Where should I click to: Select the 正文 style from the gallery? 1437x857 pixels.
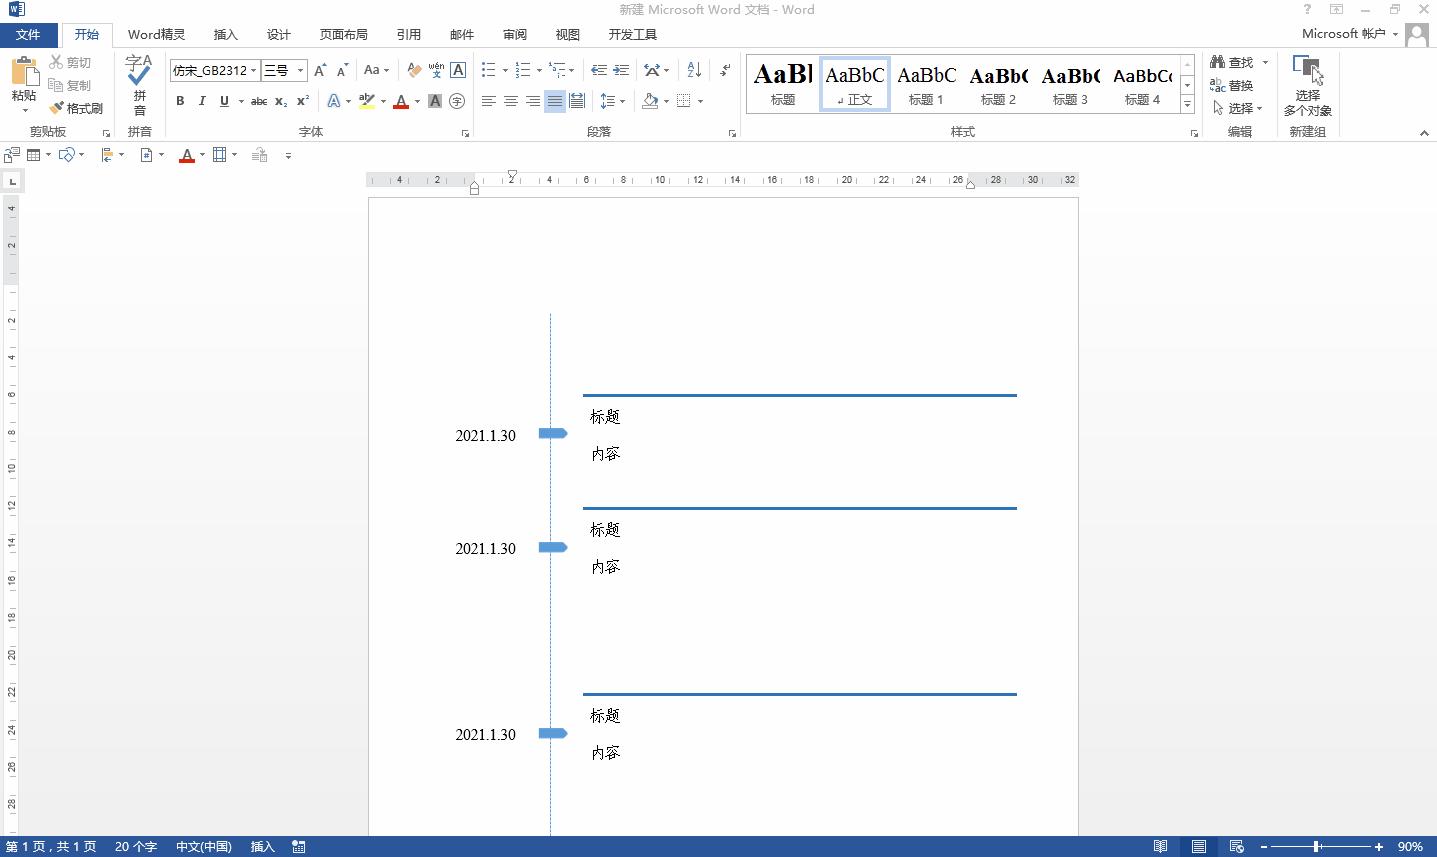coord(854,84)
